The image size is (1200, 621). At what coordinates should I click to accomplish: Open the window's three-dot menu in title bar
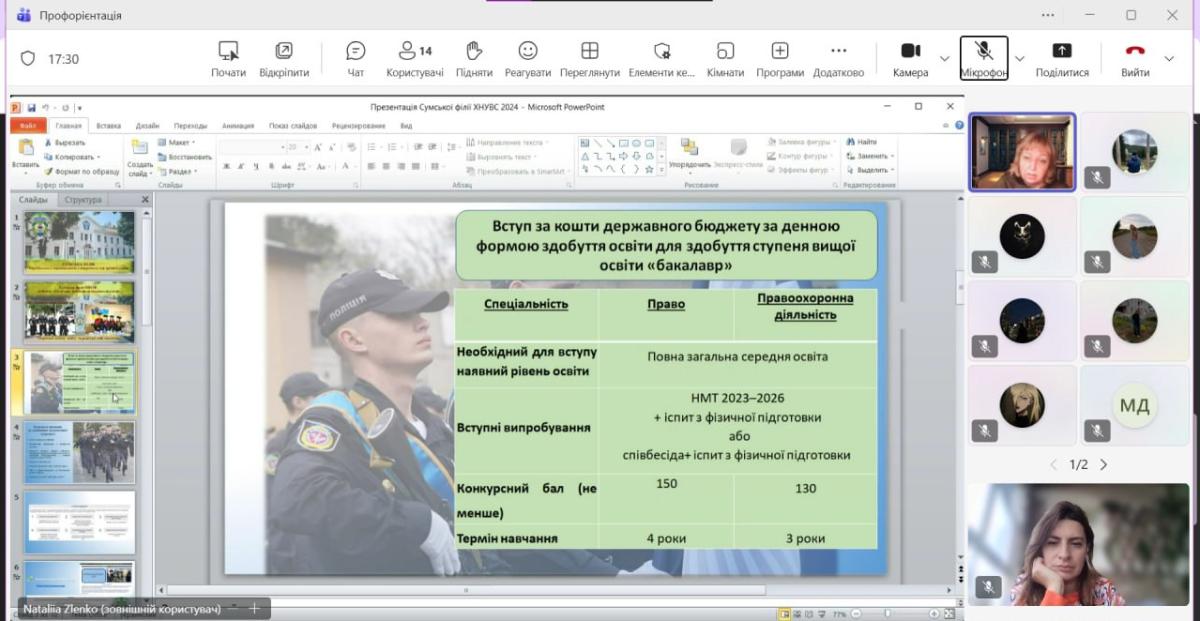point(1048,15)
